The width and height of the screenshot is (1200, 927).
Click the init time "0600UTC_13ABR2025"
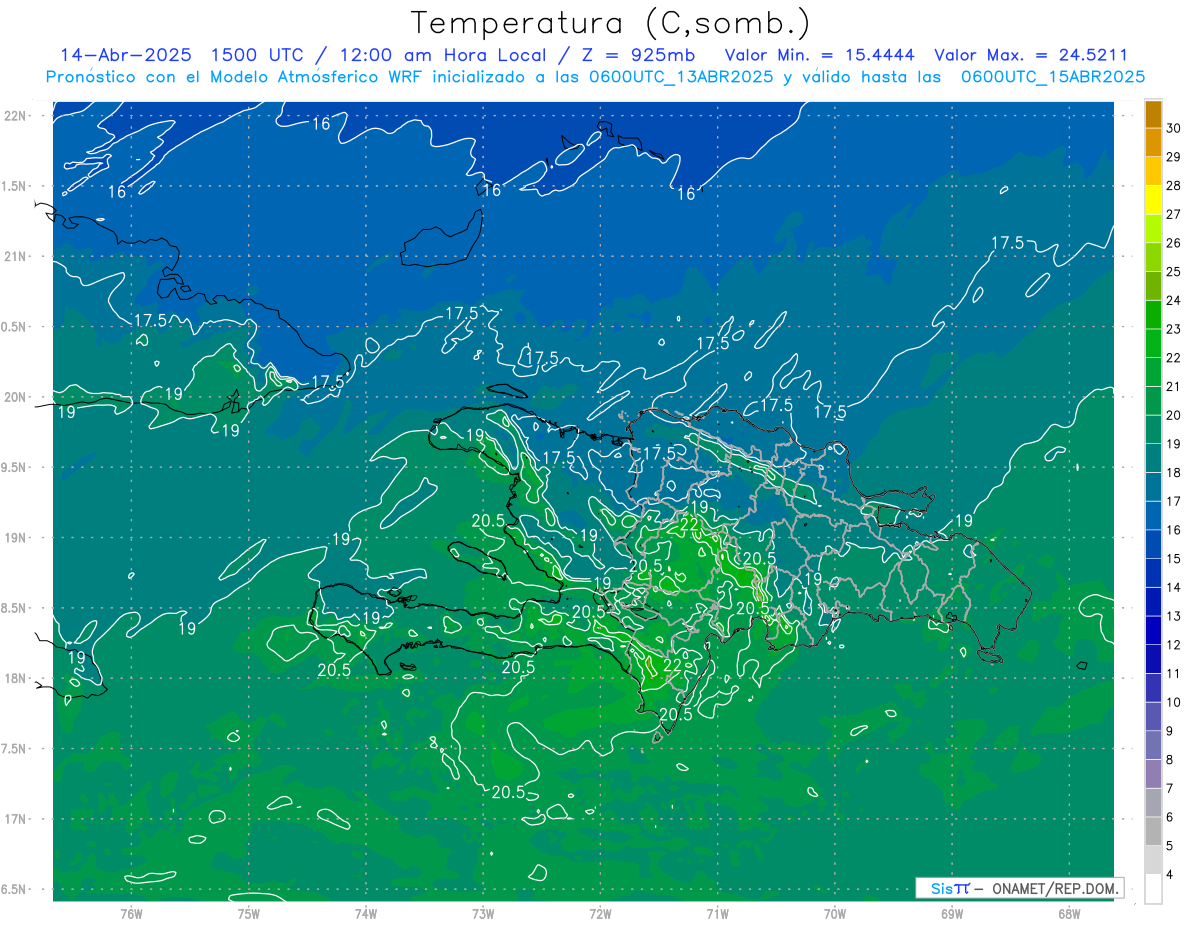click(683, 77)
